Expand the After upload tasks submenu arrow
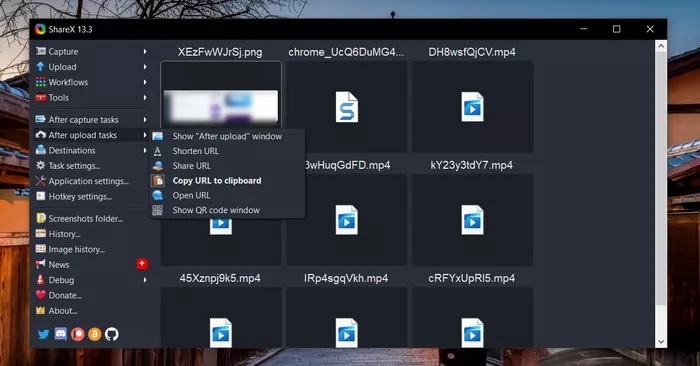Screen dimensions: 700x366 (x=145, y=135)
